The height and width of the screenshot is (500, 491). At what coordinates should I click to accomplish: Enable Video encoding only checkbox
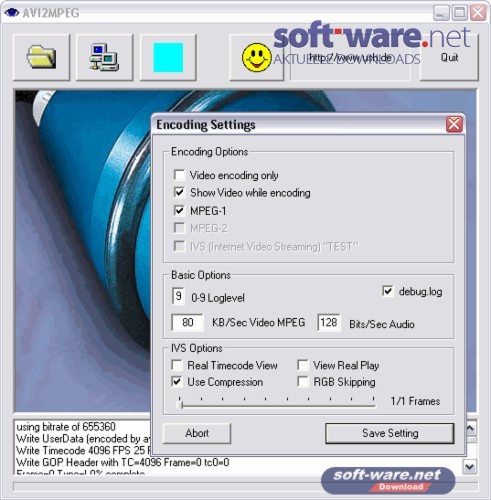(179, 175)
